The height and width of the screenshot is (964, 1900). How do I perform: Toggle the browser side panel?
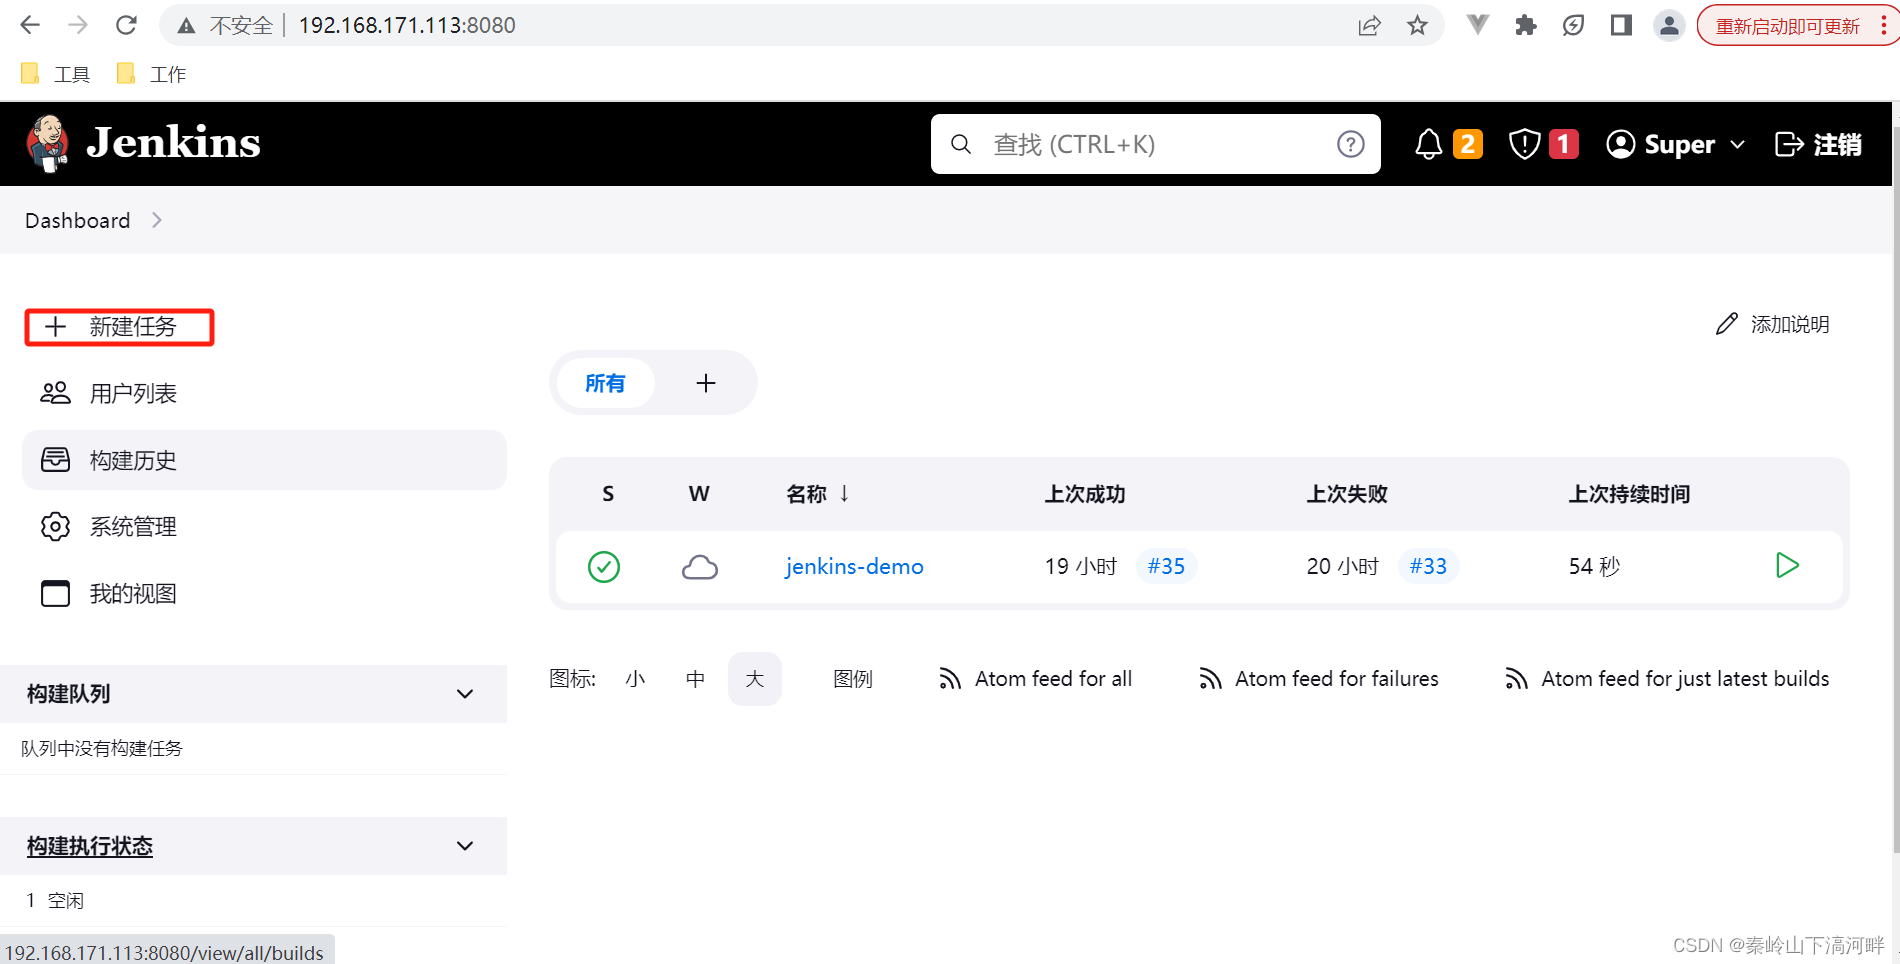1621,25
